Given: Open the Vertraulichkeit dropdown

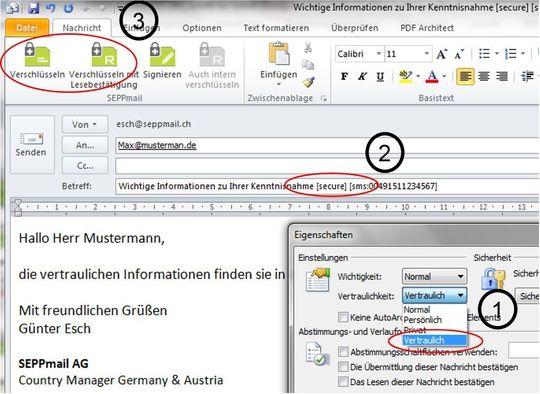Looking at the screenshot, I should (434, 296).
